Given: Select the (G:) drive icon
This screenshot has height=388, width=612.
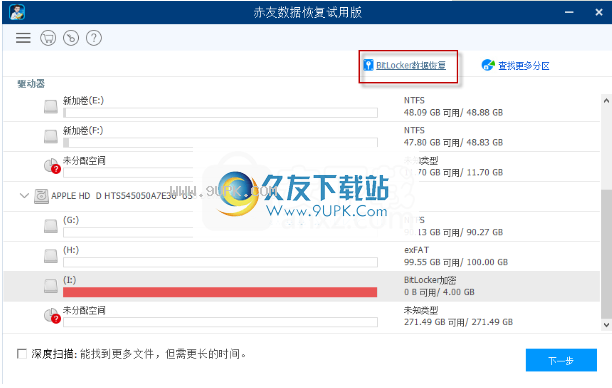Looking at the screenshot, I should point(51,226).
